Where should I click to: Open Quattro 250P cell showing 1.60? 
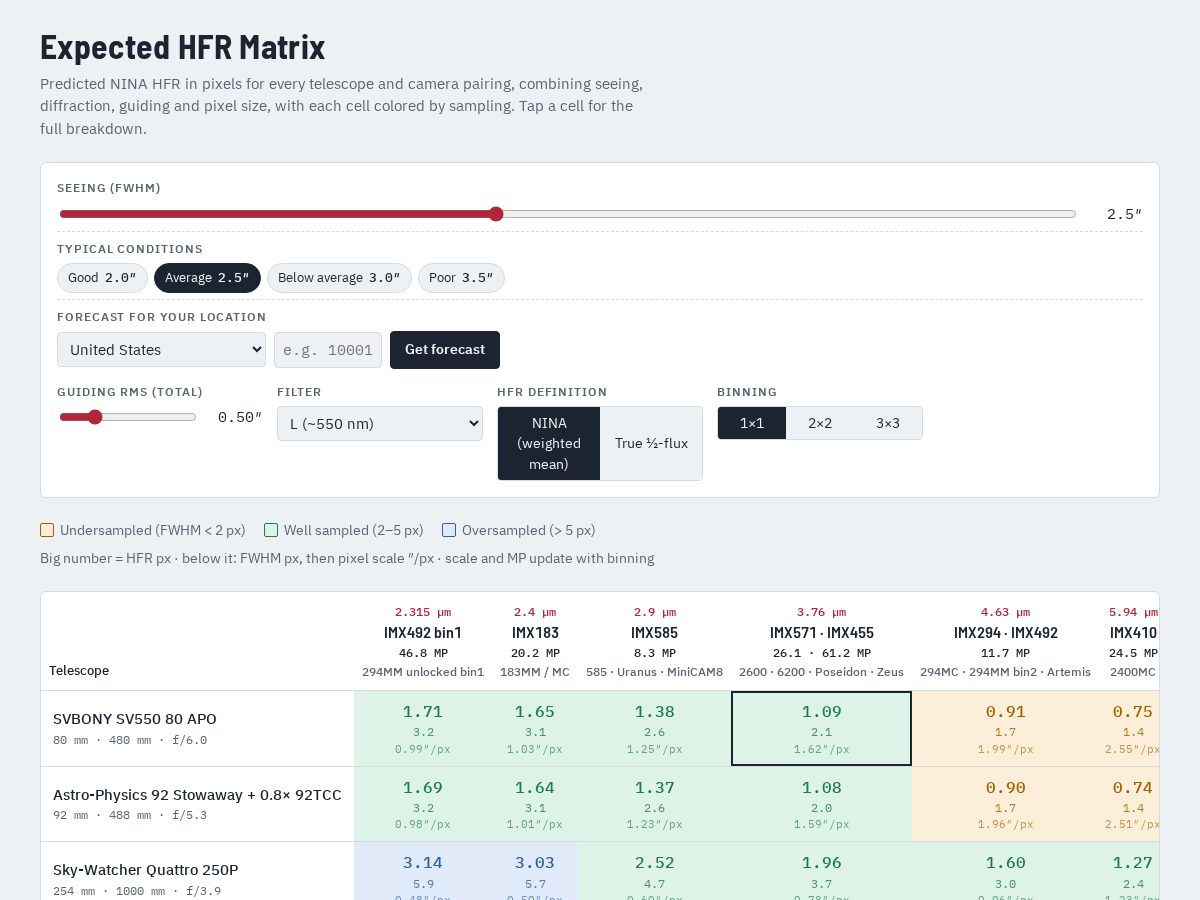[x=1006, y=871]
